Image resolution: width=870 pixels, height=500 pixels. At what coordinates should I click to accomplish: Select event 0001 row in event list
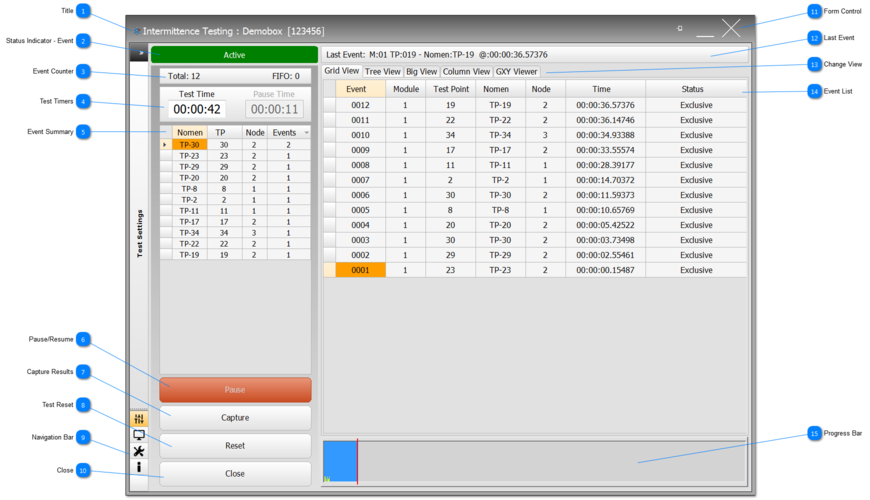coord(360,270)
